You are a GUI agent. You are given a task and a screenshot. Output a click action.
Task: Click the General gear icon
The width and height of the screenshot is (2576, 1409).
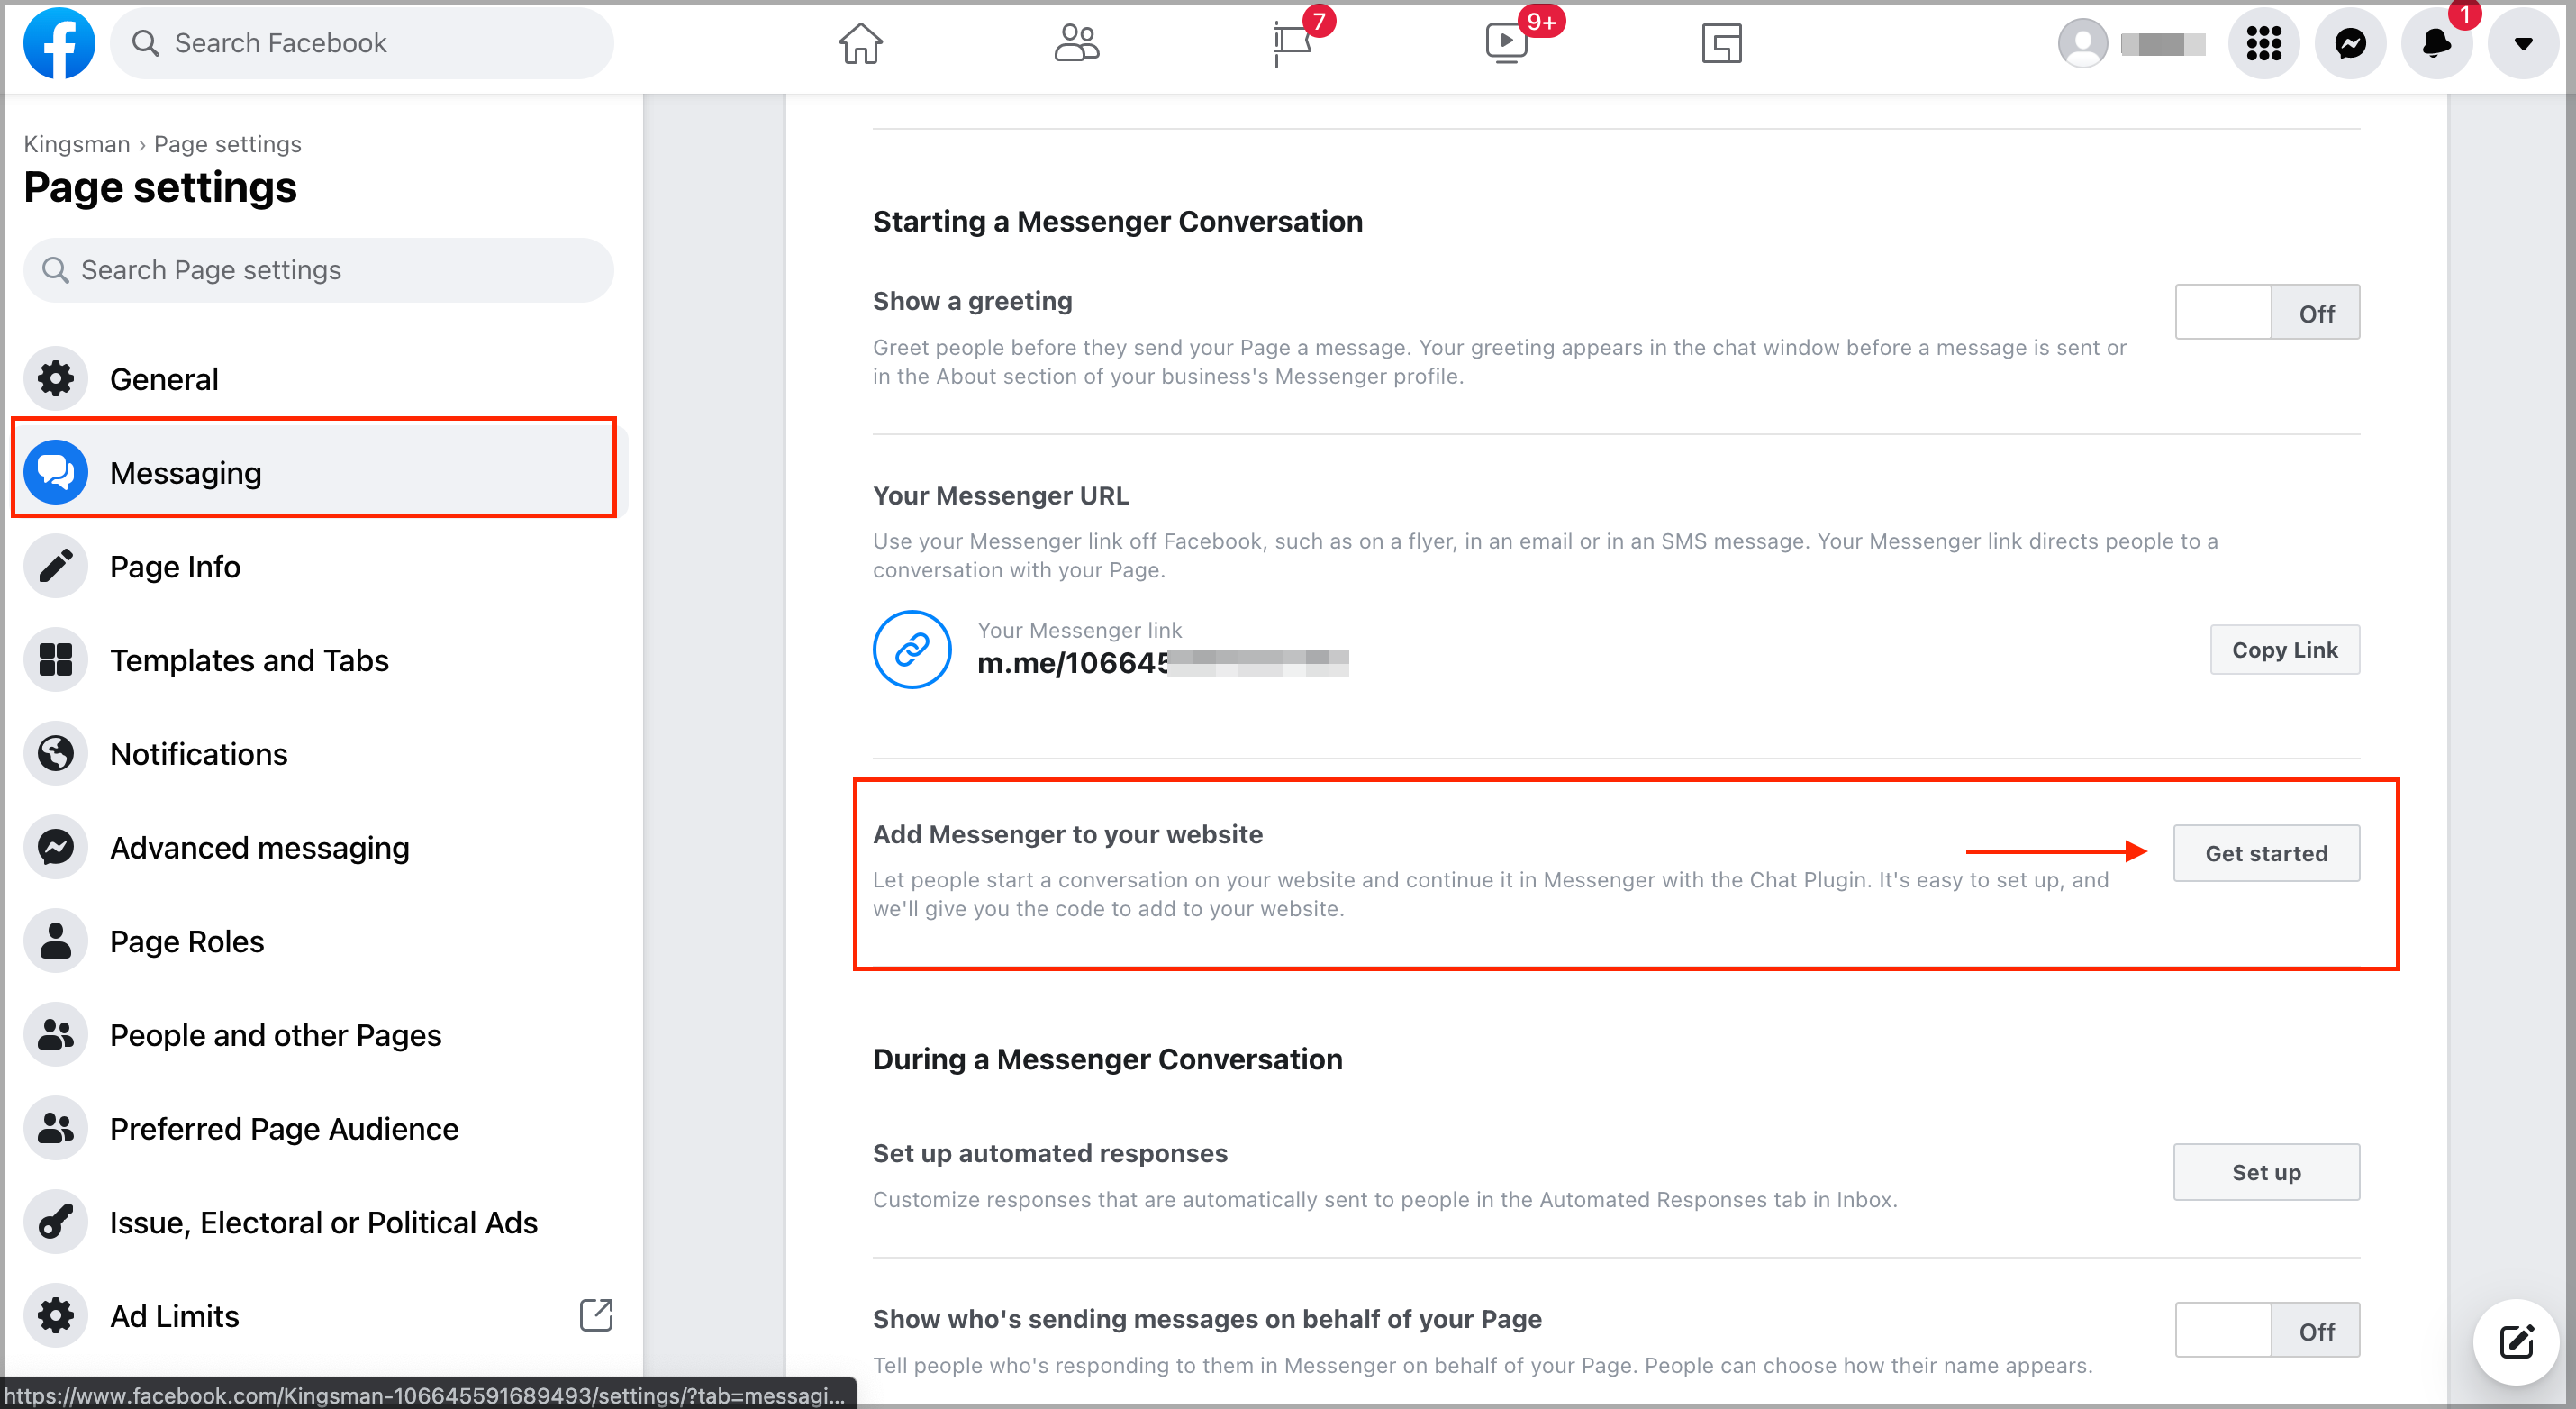[56, 379]
